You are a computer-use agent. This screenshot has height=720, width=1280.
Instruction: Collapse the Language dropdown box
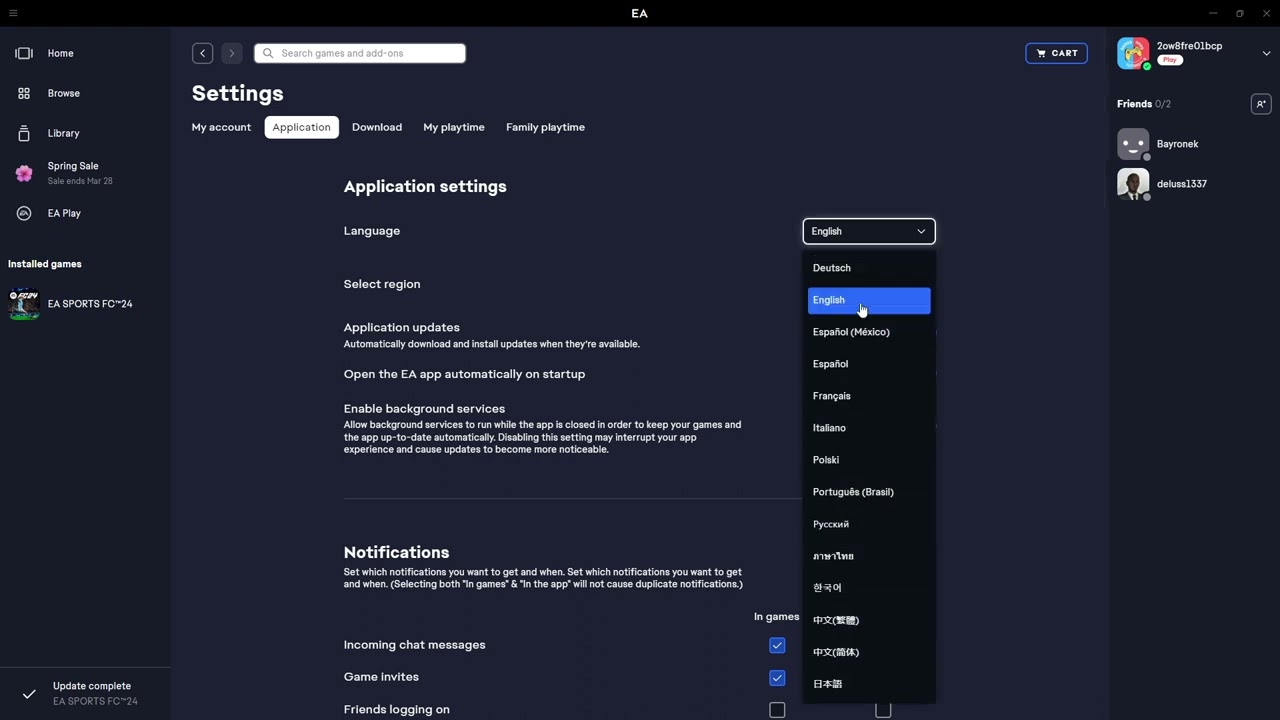pos(869,231)
